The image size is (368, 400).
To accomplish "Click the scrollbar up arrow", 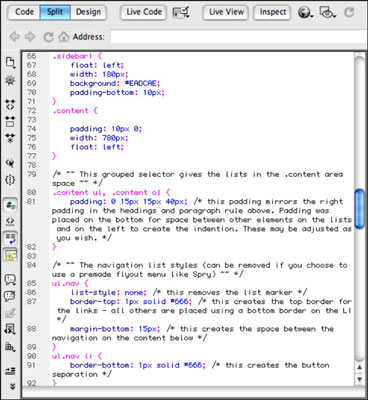I will [x=359, y=367].
